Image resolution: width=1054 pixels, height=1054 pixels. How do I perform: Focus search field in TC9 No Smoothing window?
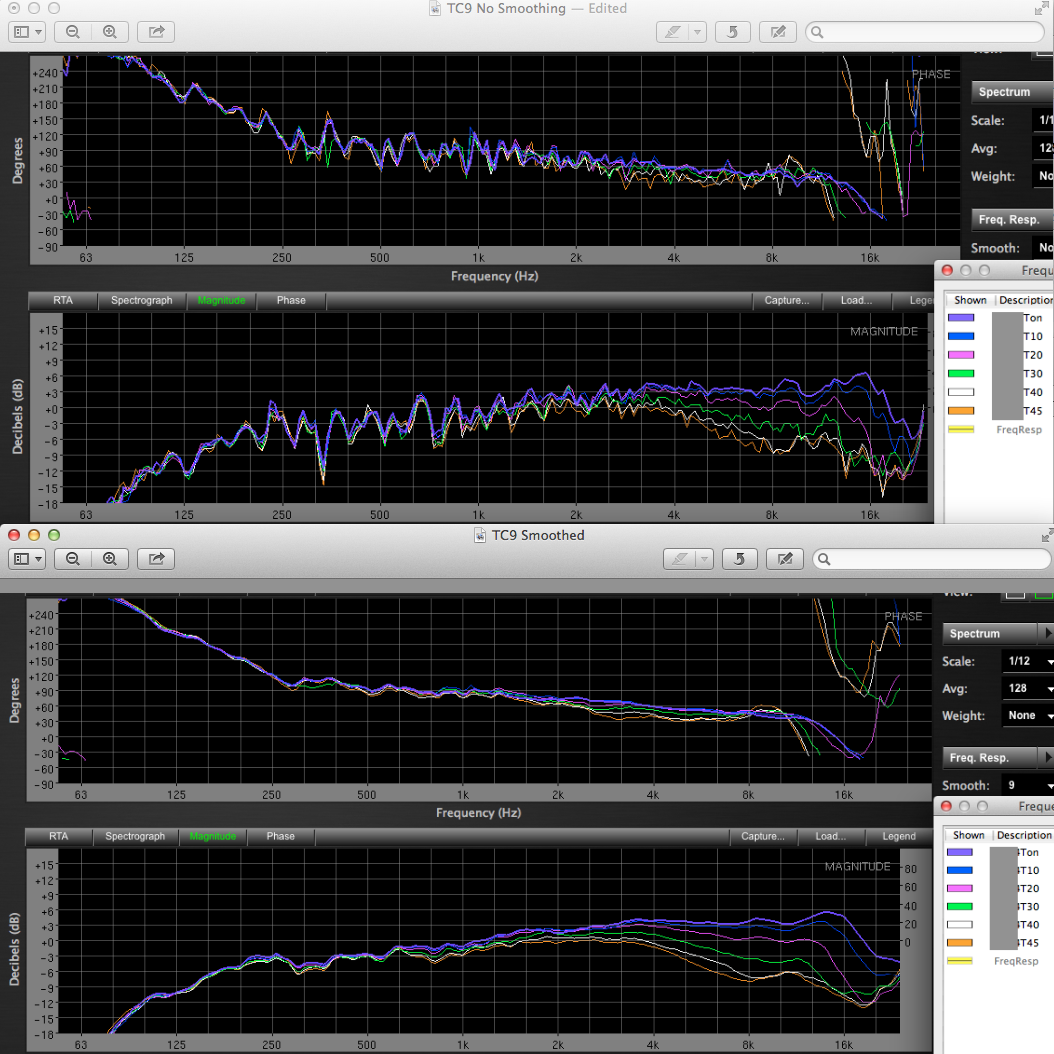(x=925, y=32)
